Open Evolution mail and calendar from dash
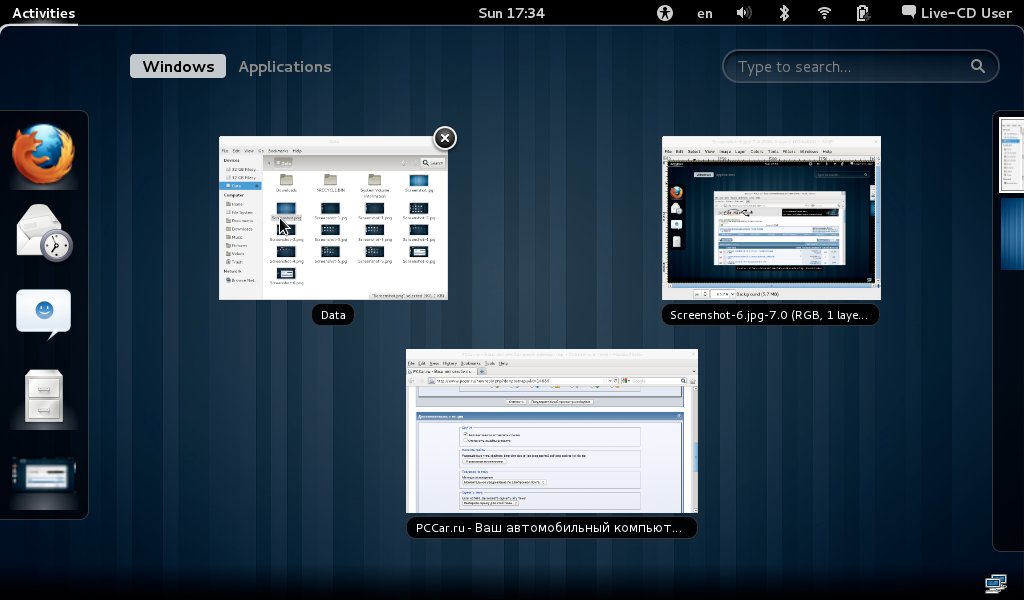This screenshot has height=600, width=1024. [44, 232]
